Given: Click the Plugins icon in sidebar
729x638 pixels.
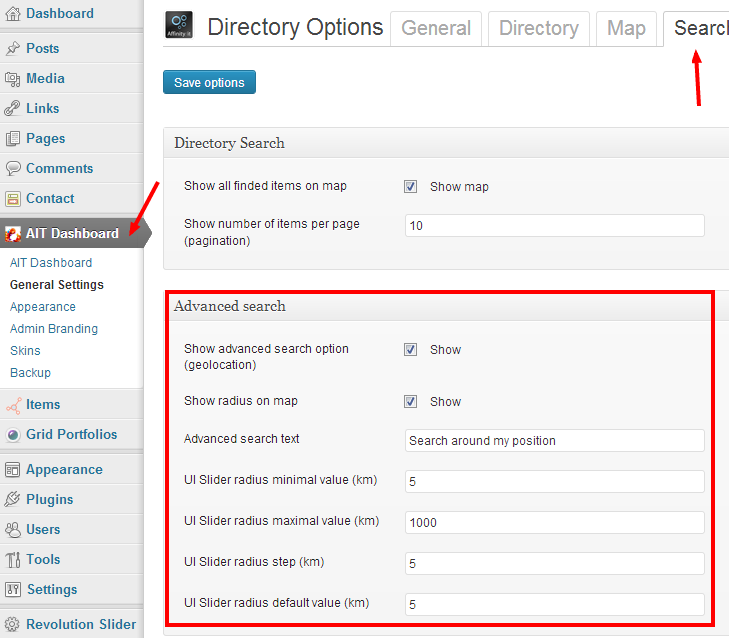Looking at the screenshot, I should pos(13,499).
